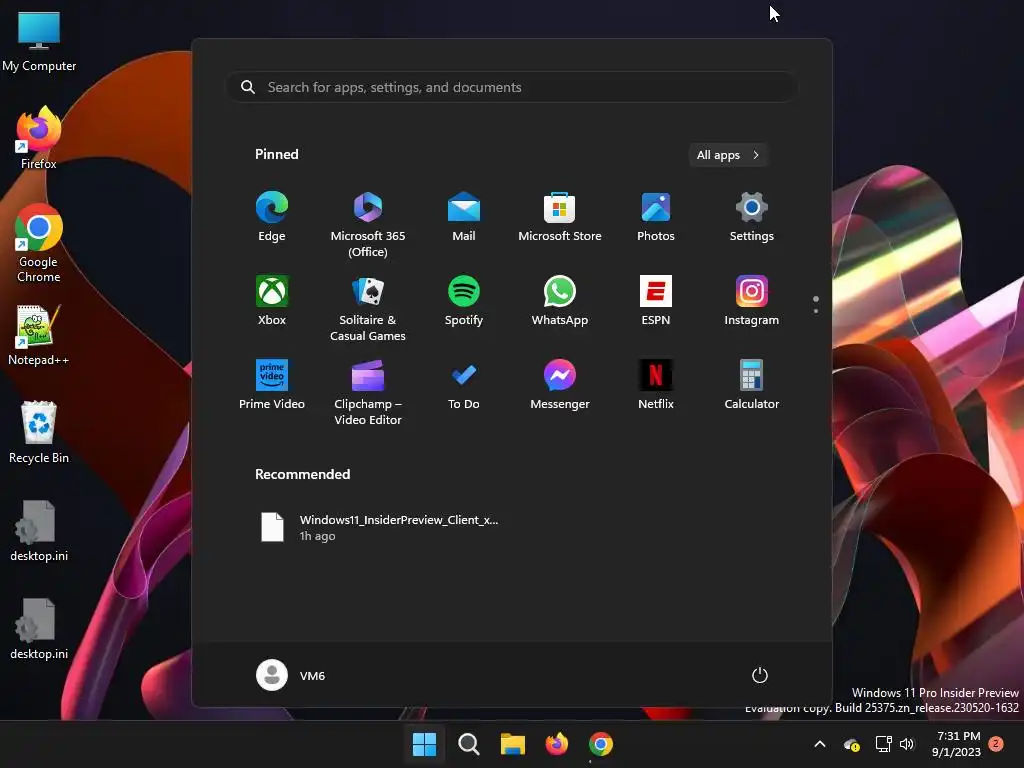The width and height of the screenshot is (1024, 768).
Task: Select My Computer desktop icon
Action: (39, 41)
